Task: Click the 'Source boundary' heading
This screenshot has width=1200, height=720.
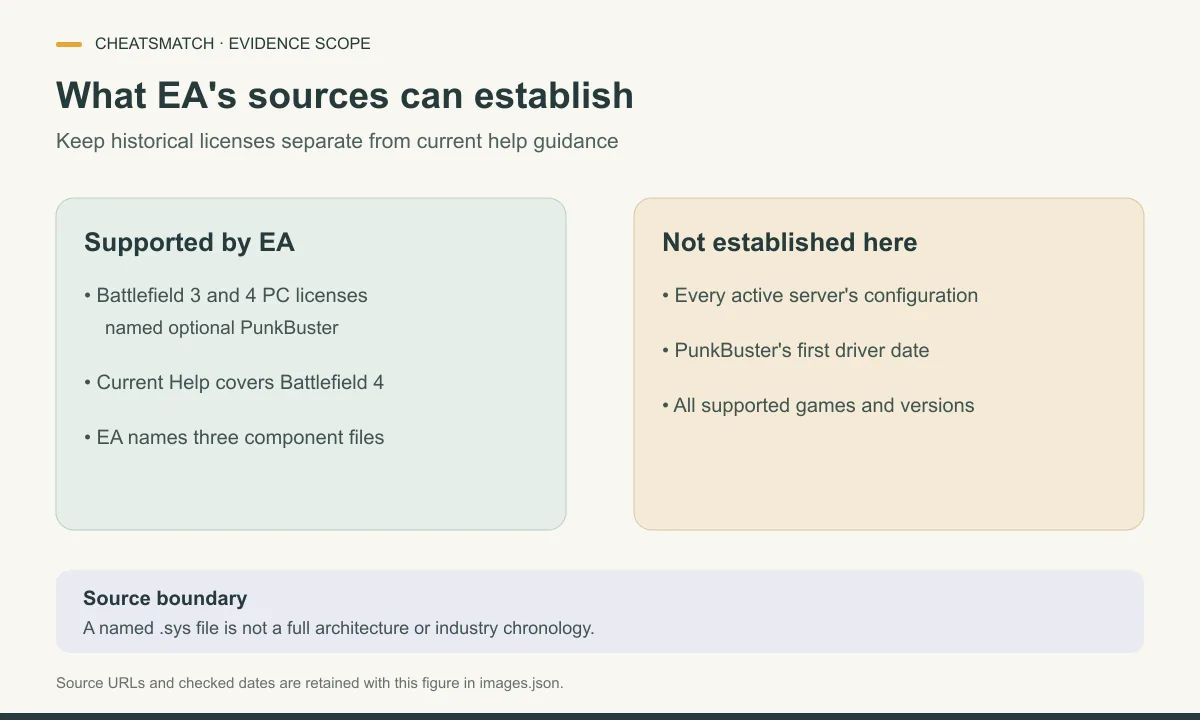Action: (165, 599)
